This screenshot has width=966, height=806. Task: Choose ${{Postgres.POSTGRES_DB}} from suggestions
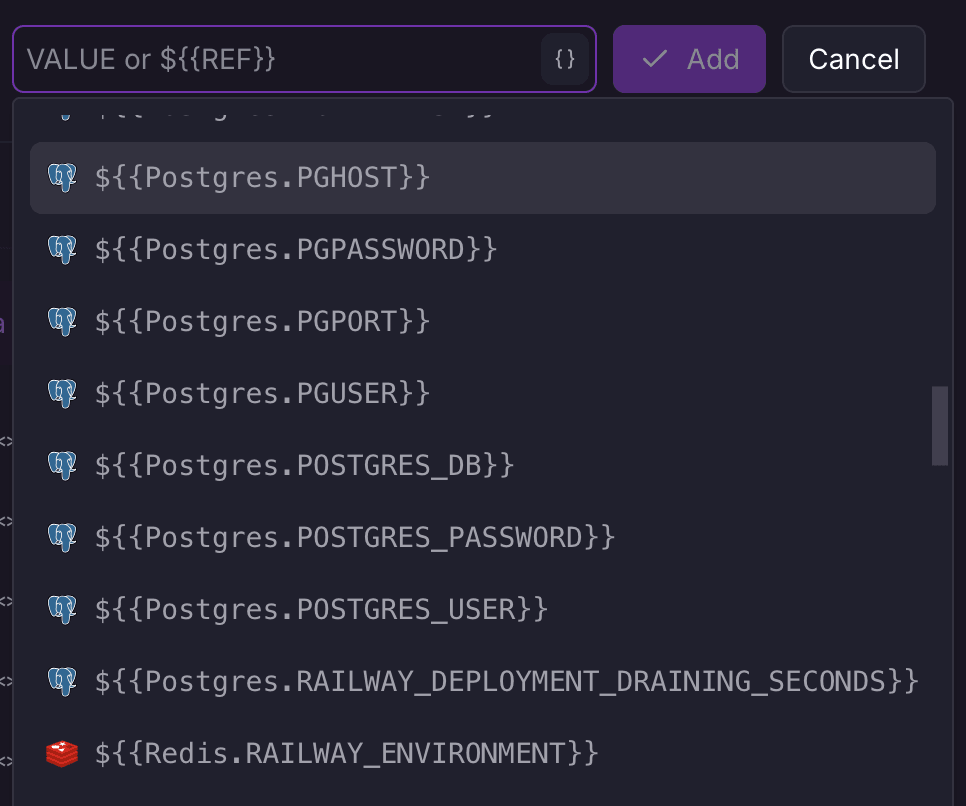[x=304, y=466]
